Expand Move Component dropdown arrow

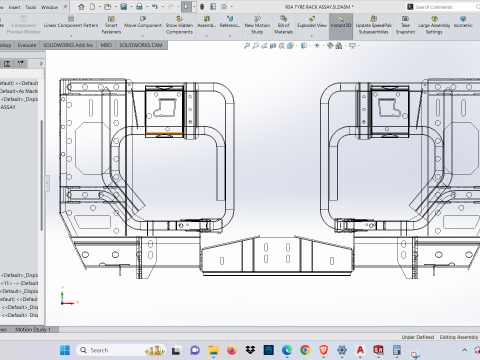coord(143,35)
